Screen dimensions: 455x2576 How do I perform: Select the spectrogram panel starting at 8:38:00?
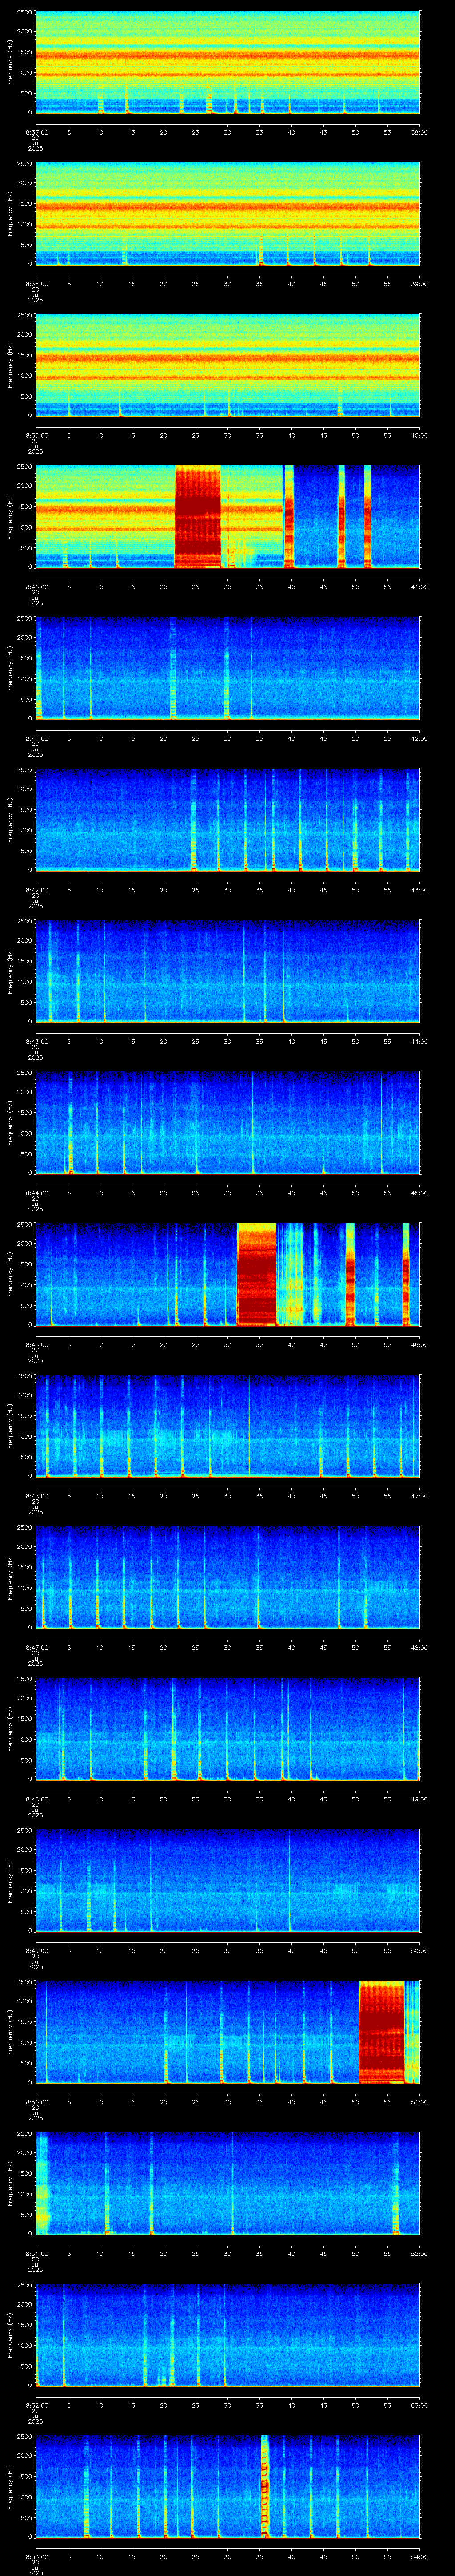click(228, 213)
